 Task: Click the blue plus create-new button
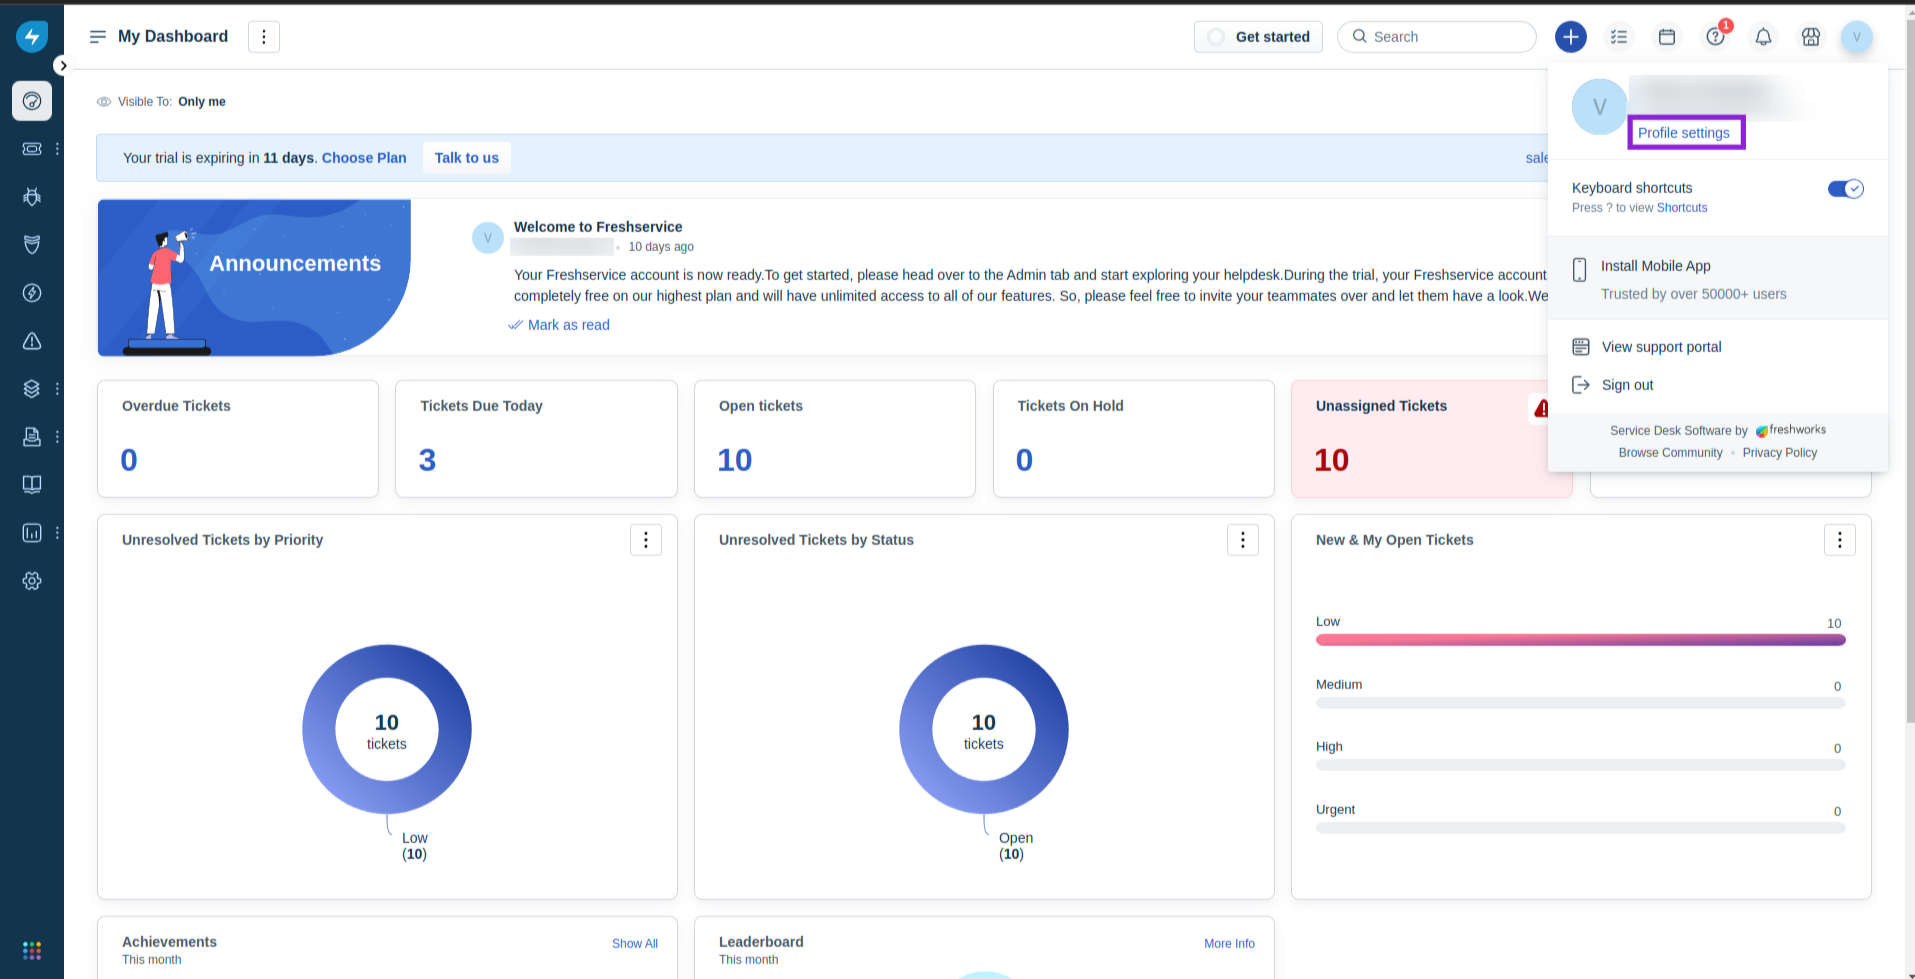coord(1570,37)
